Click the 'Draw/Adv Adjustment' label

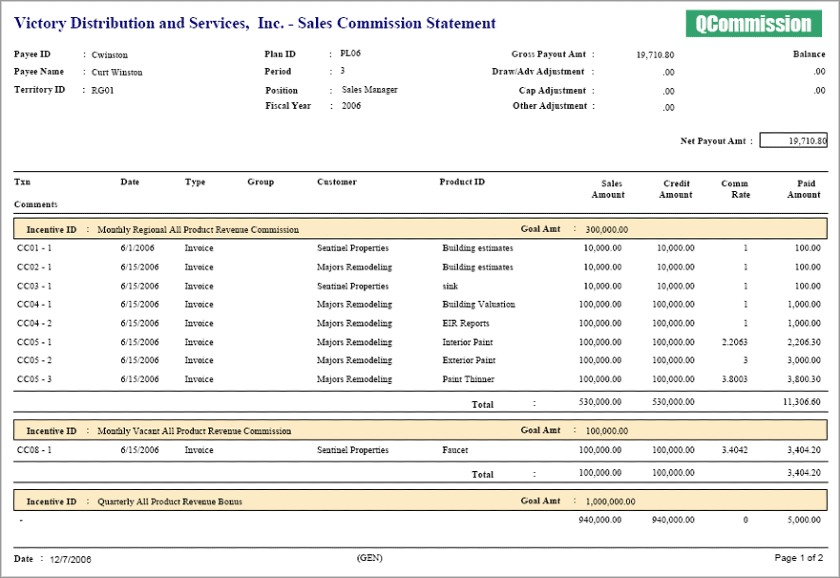pyautogui.click(x=538, y=71)
